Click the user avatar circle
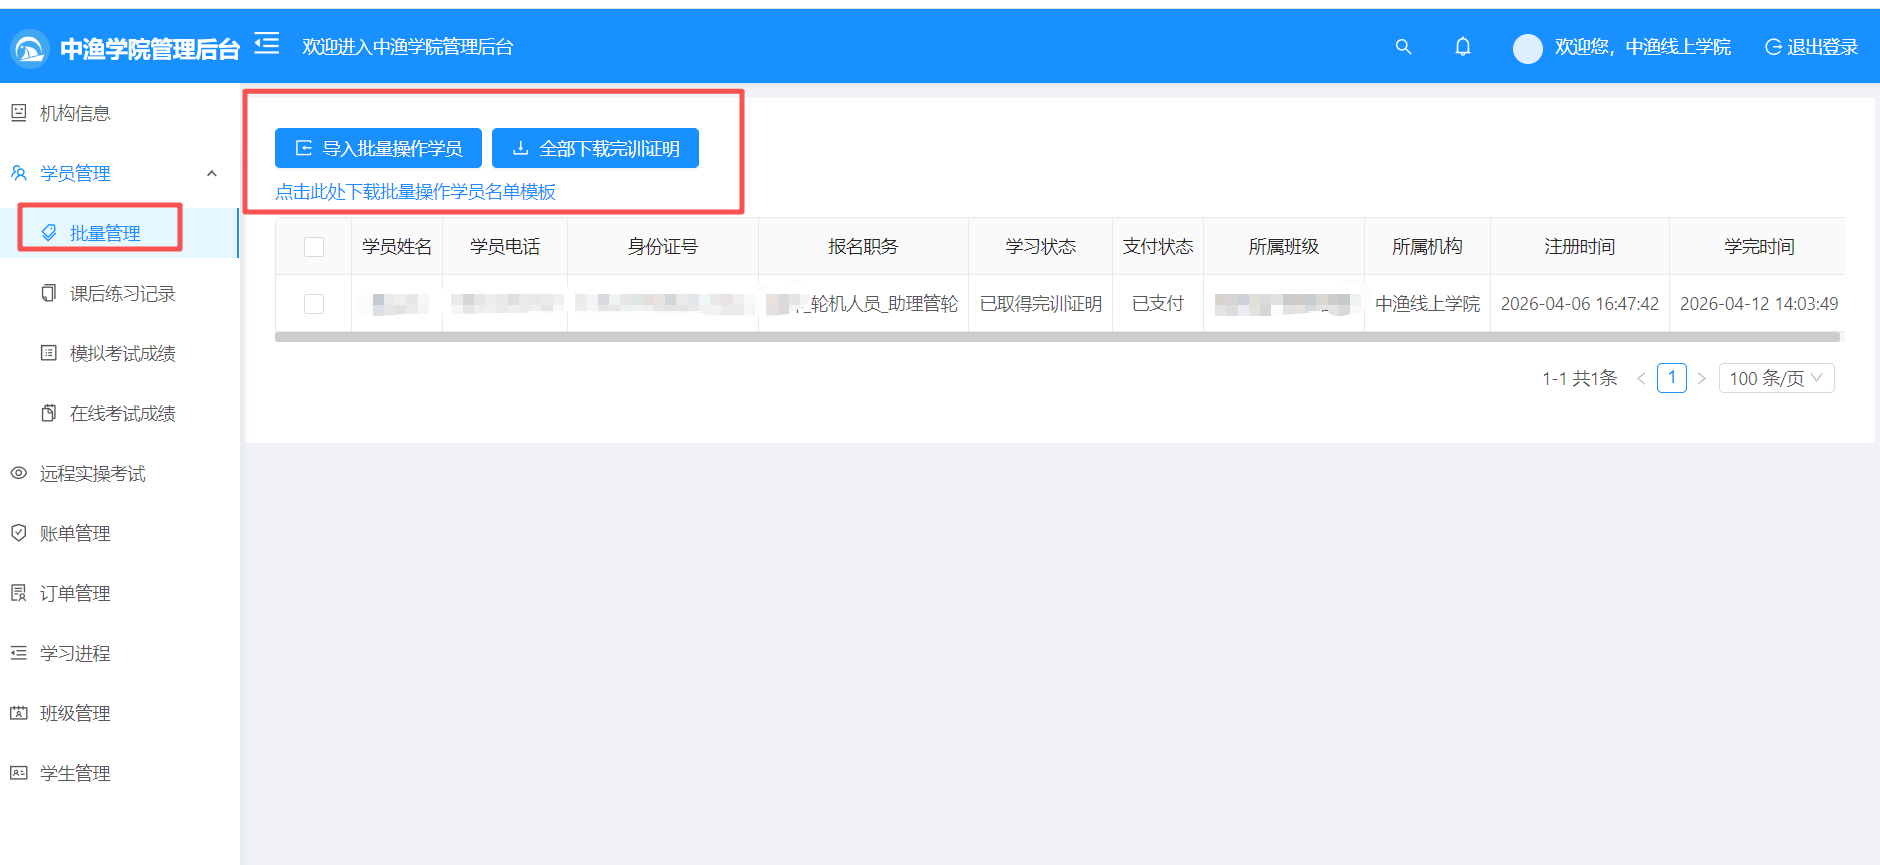This screenshot has width=1880, height=865. point(1527,48)
